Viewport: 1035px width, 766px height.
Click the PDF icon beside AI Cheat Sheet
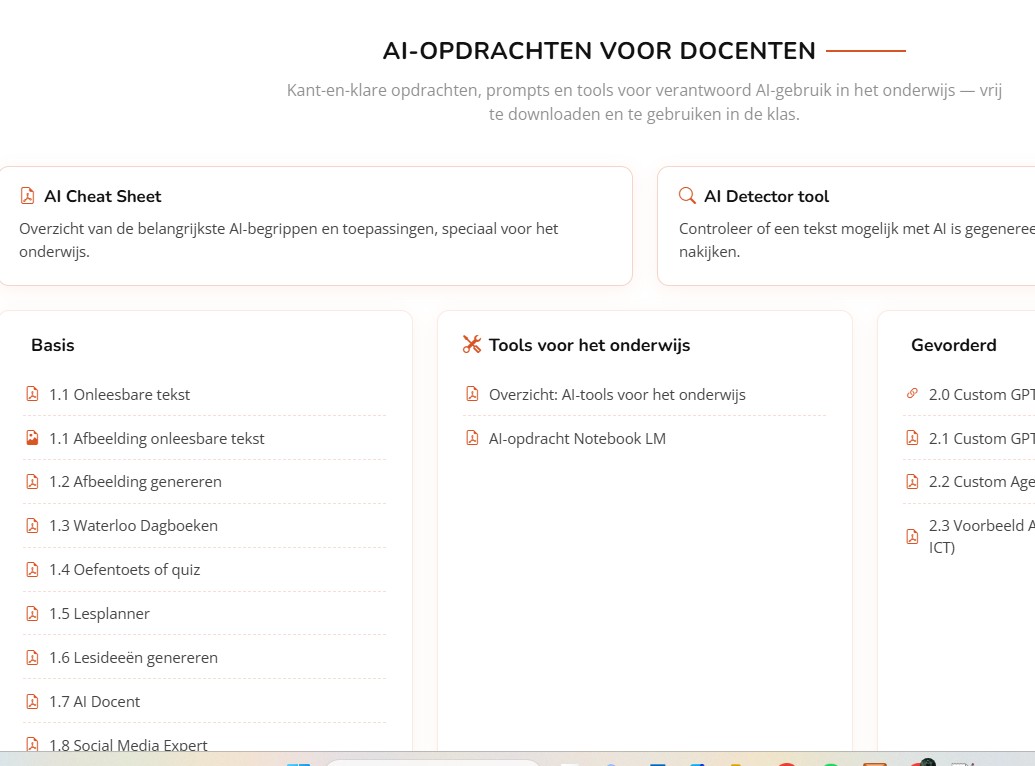tap(27, 196)
